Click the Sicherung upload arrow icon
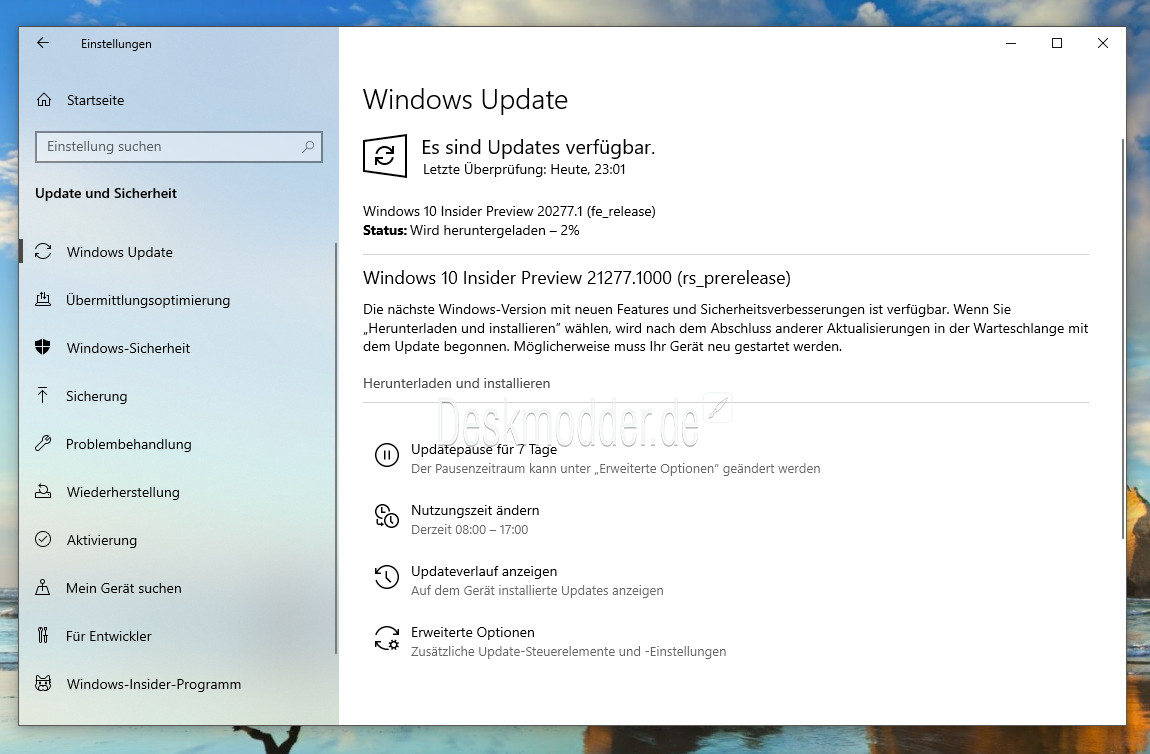 pos(43,395)
